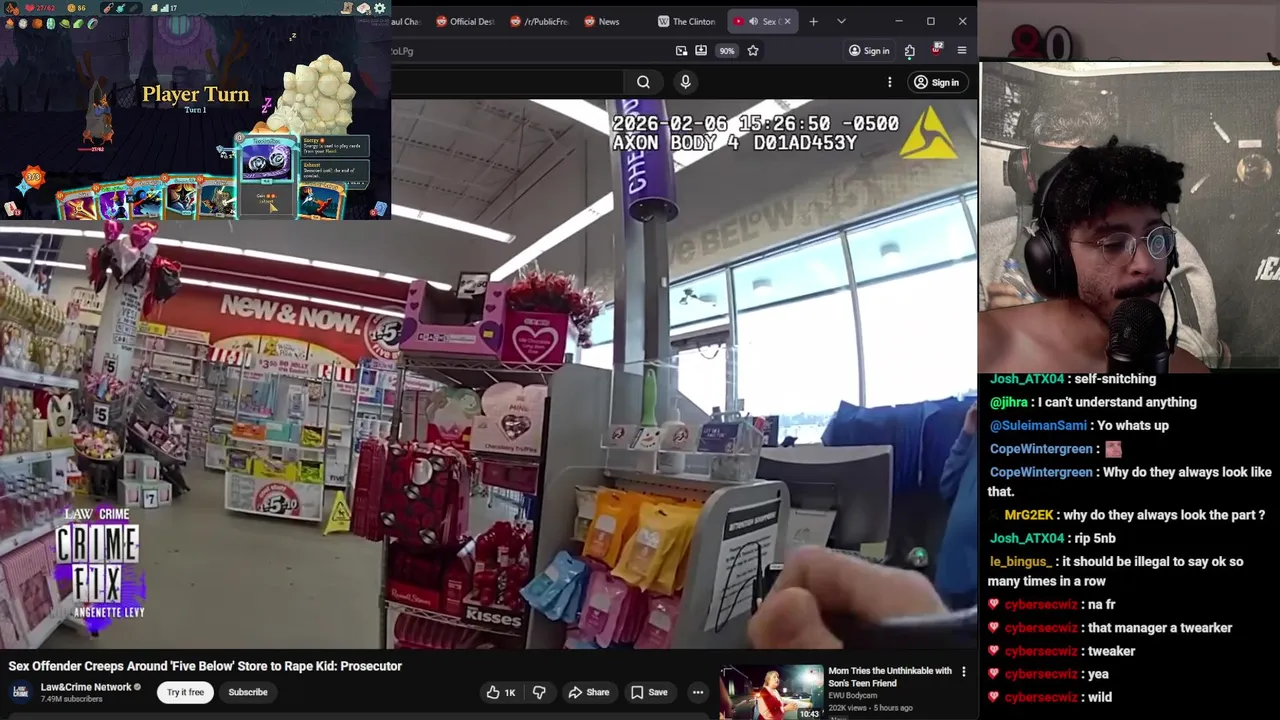Click the 90% zoom level indicator
1280x720 pixels.
(x=727, y=51)
